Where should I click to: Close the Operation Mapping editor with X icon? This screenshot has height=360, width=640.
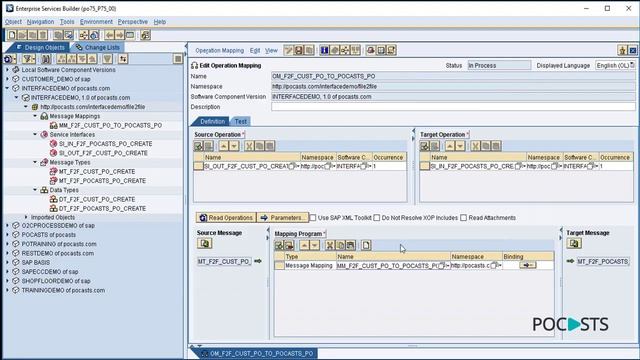(632, 50)
